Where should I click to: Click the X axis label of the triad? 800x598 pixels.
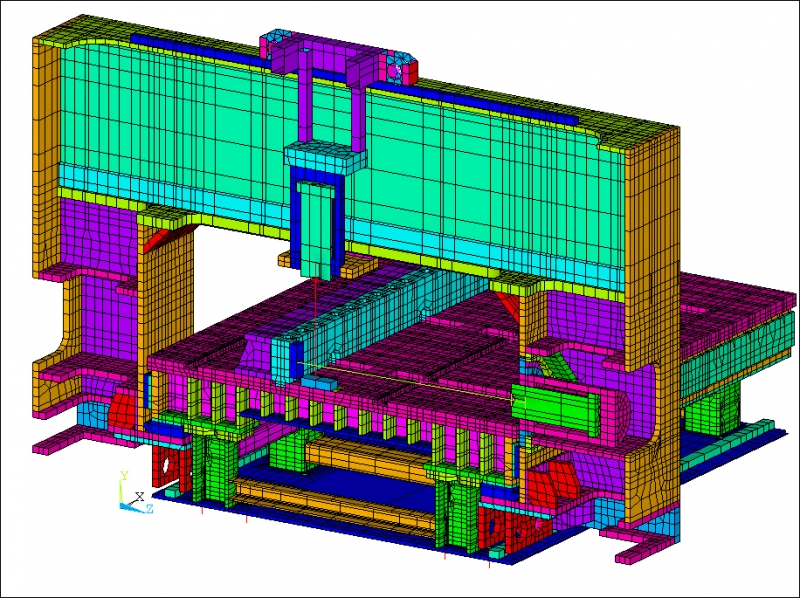click(140, 495)
